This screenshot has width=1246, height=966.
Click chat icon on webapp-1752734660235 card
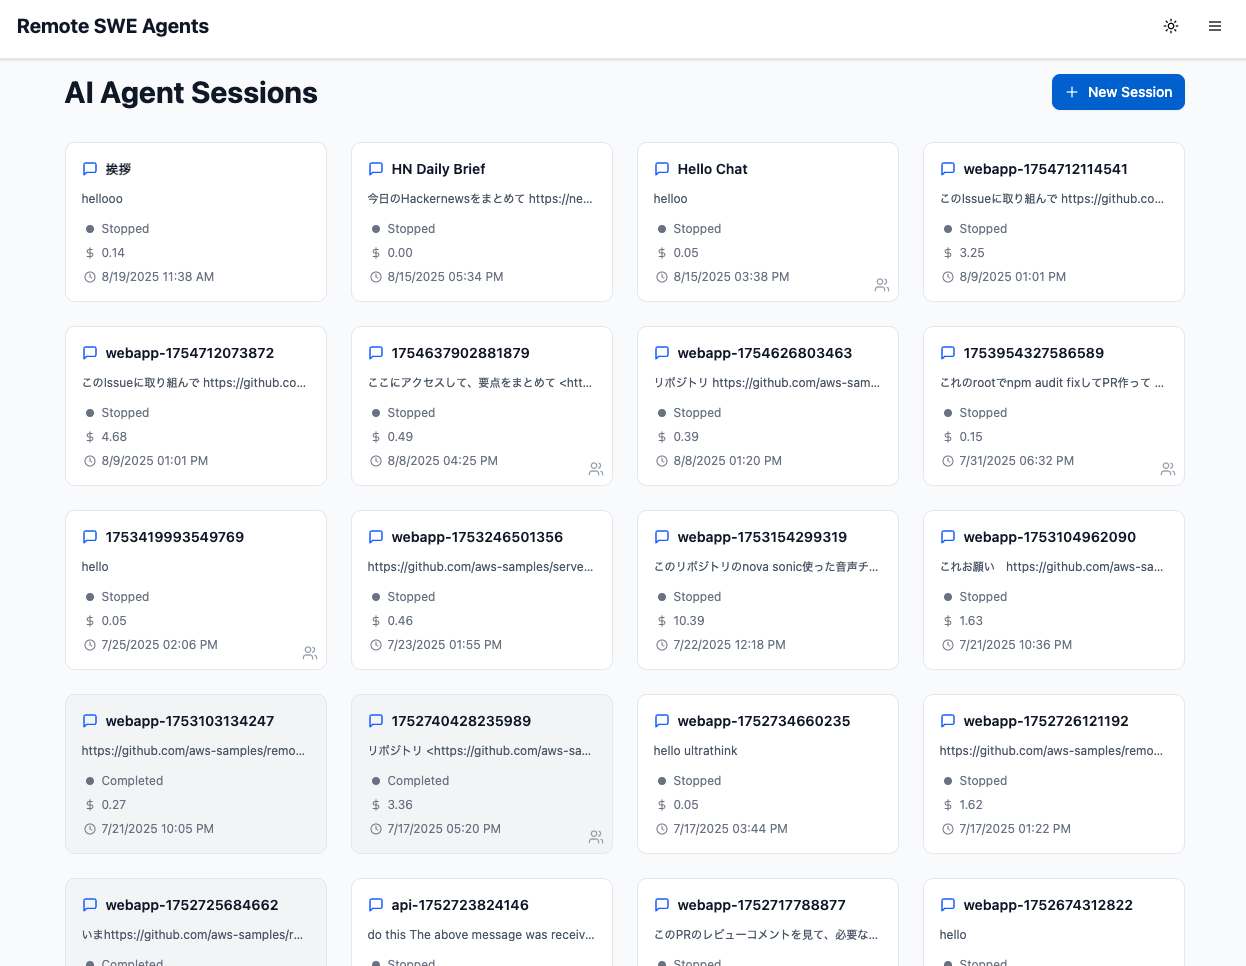pyautogui.click(x=662, y=721)
